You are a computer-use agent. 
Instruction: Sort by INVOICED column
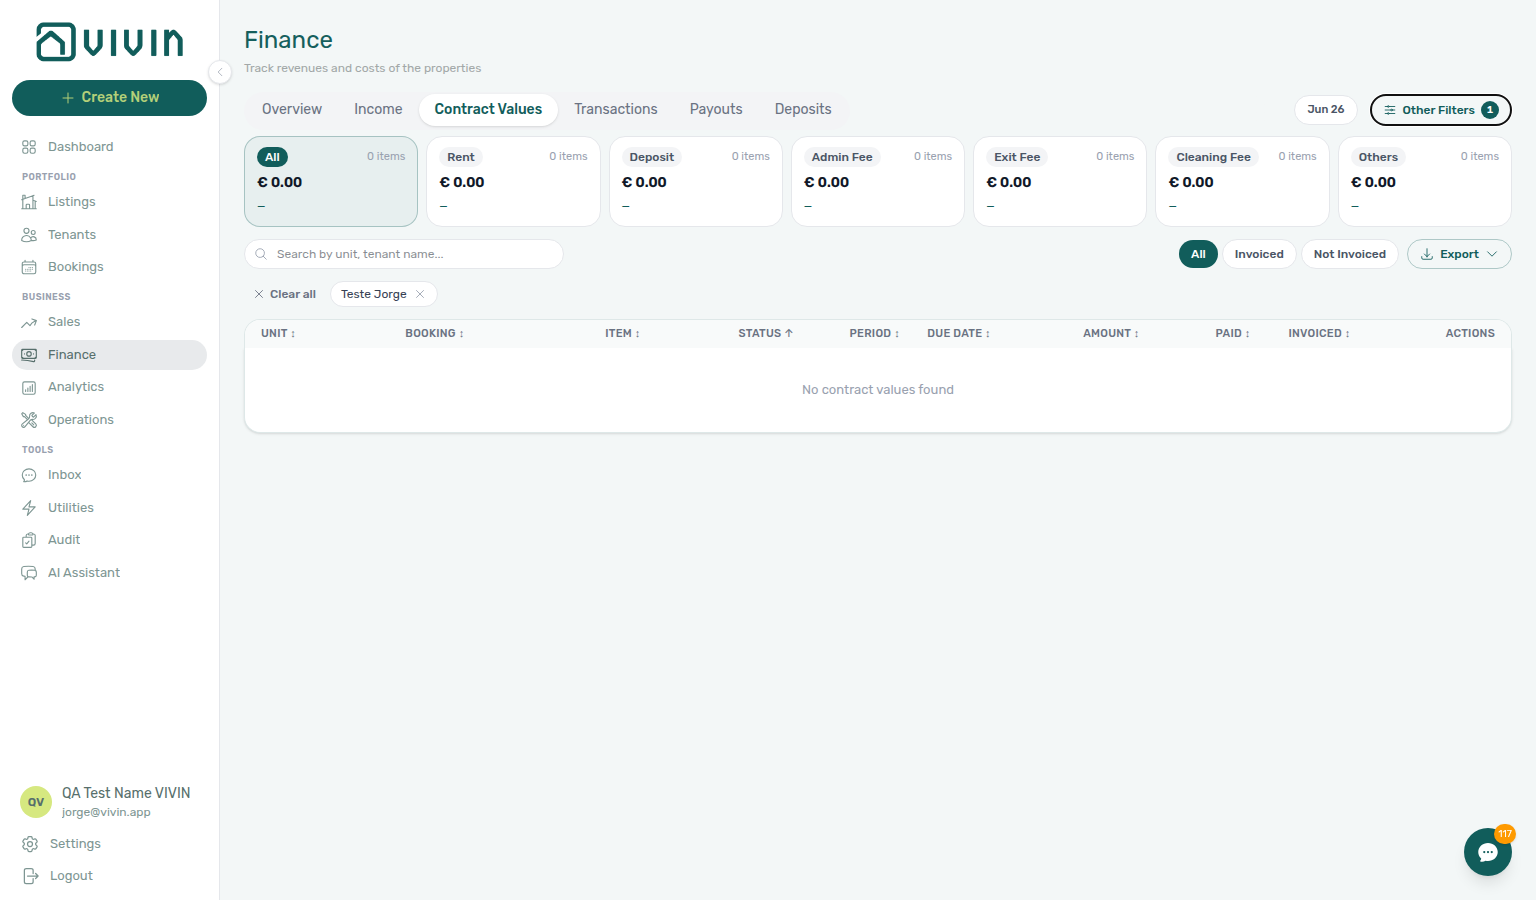point(1318,334)
